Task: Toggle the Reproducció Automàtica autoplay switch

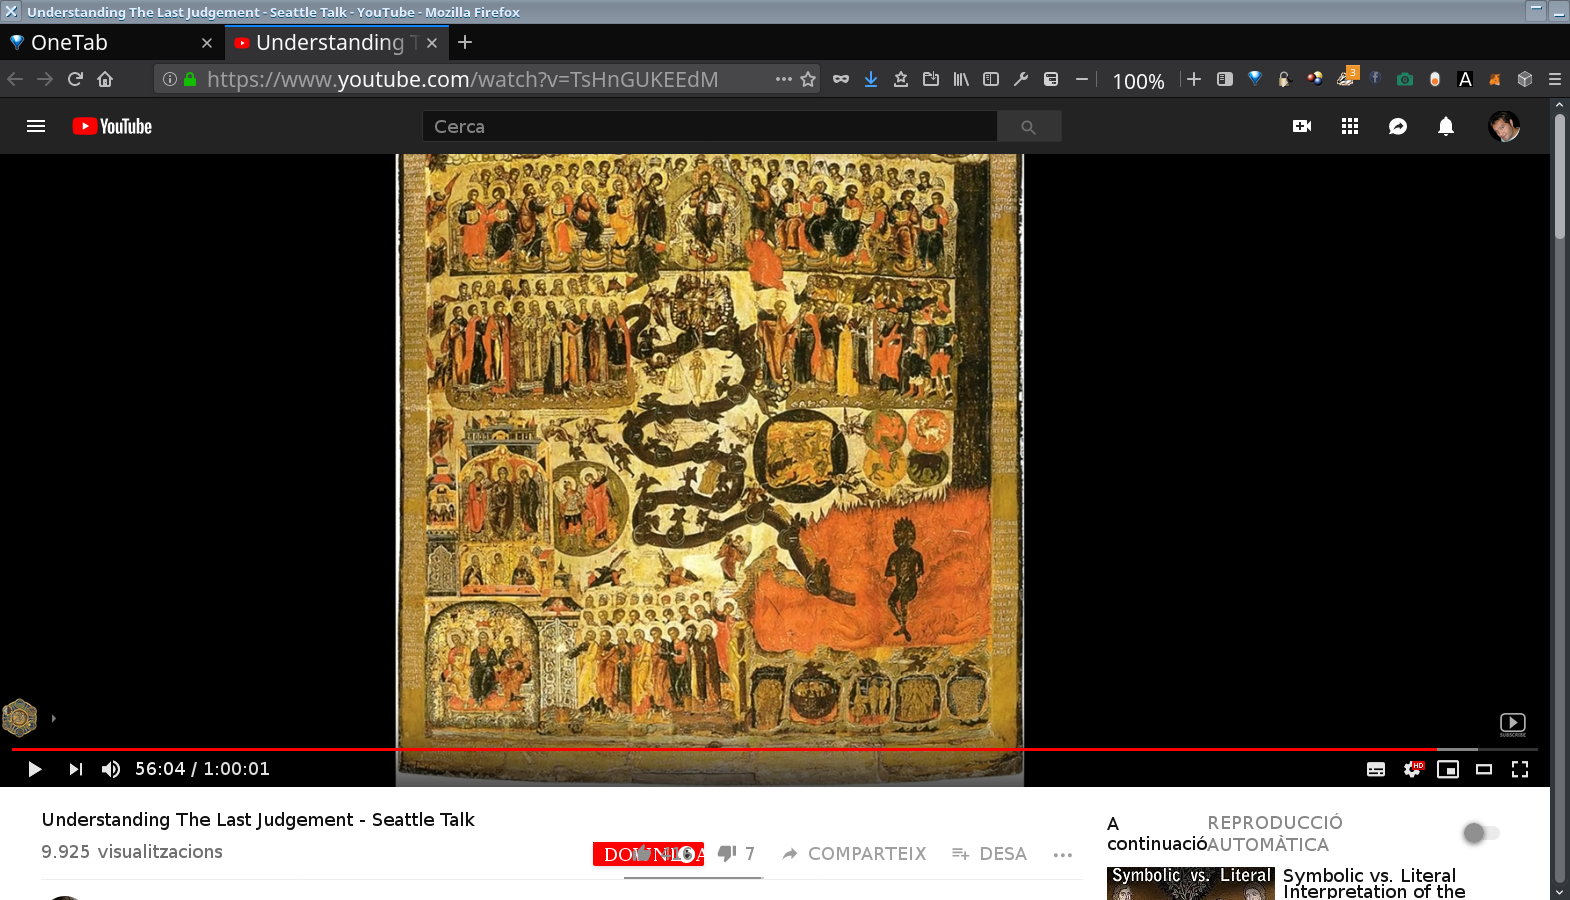Action: click(x=1480, y=833)
